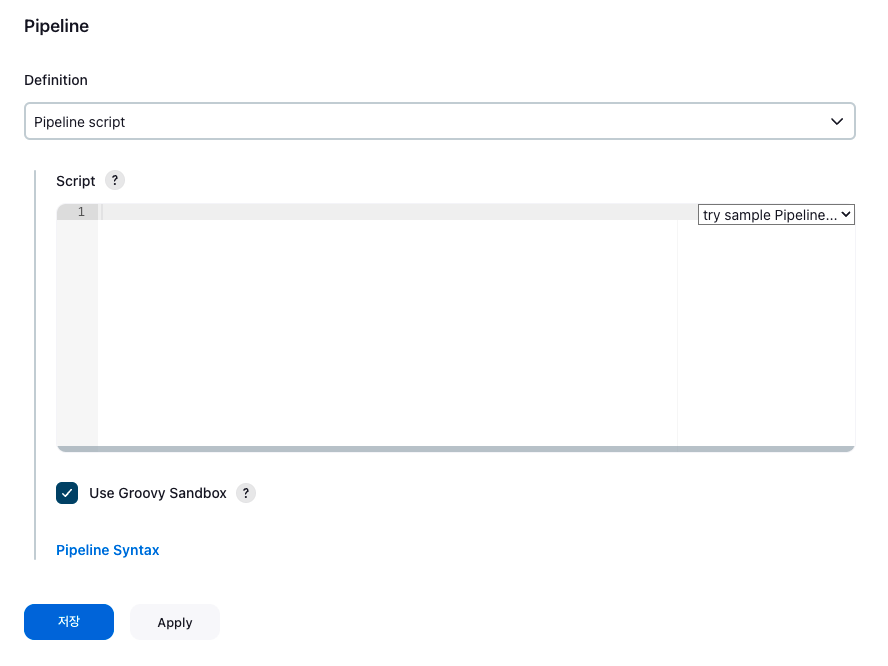888x666 pixels.
Task: Expand the Definition Pipeline script dropdown
Action: tap(439, 121)
